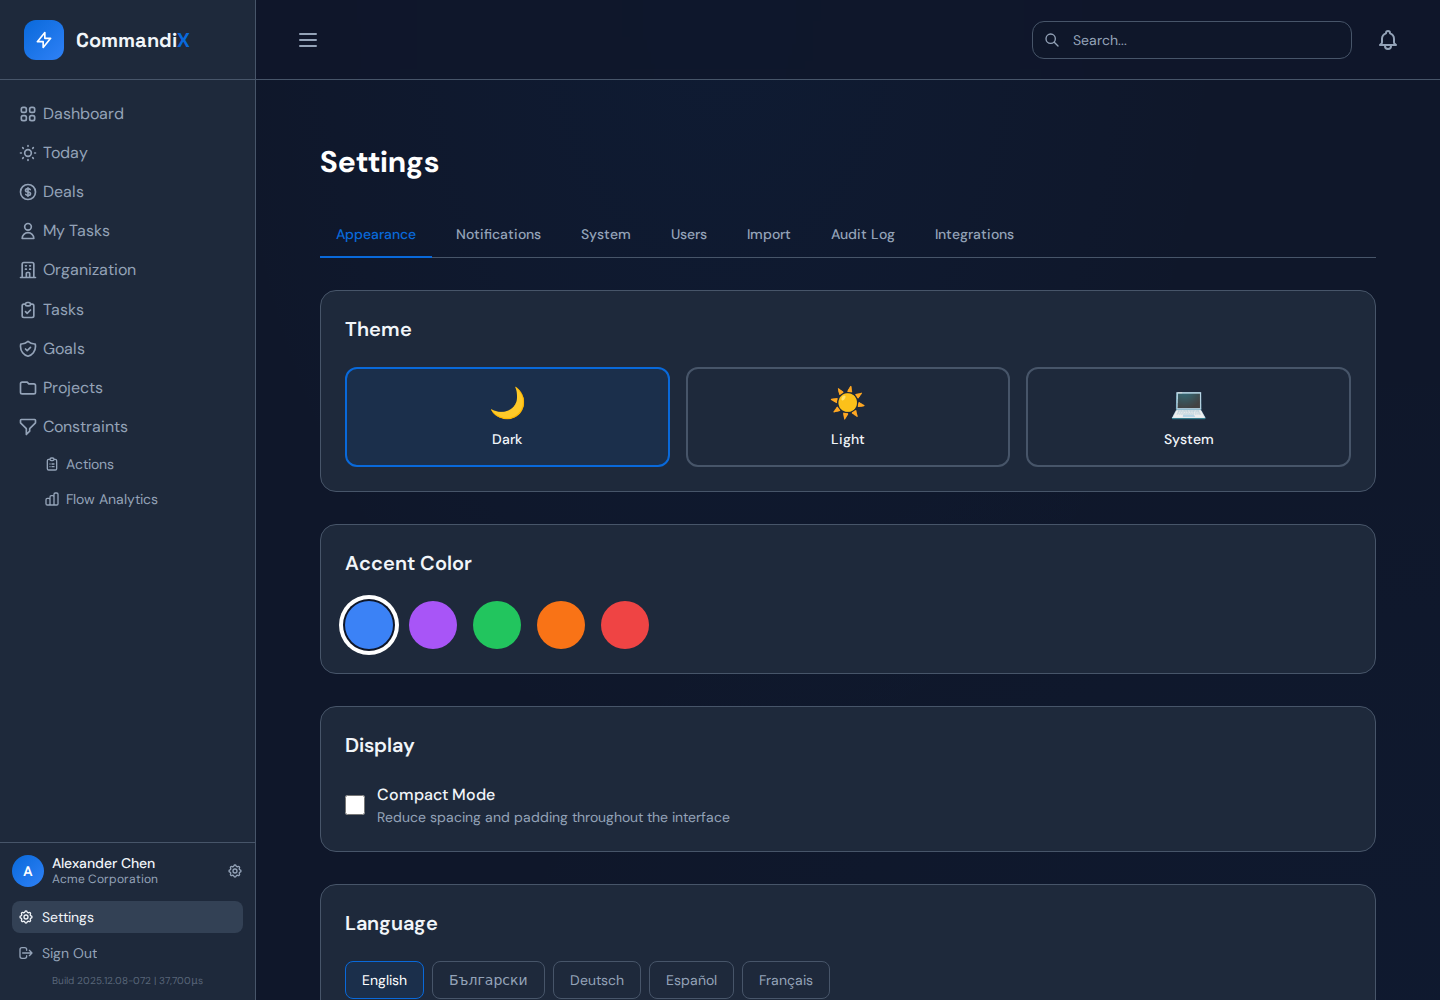Choose the Deutsch language button
Viewport: 1440px width, 1000px height.
(597, 980)
